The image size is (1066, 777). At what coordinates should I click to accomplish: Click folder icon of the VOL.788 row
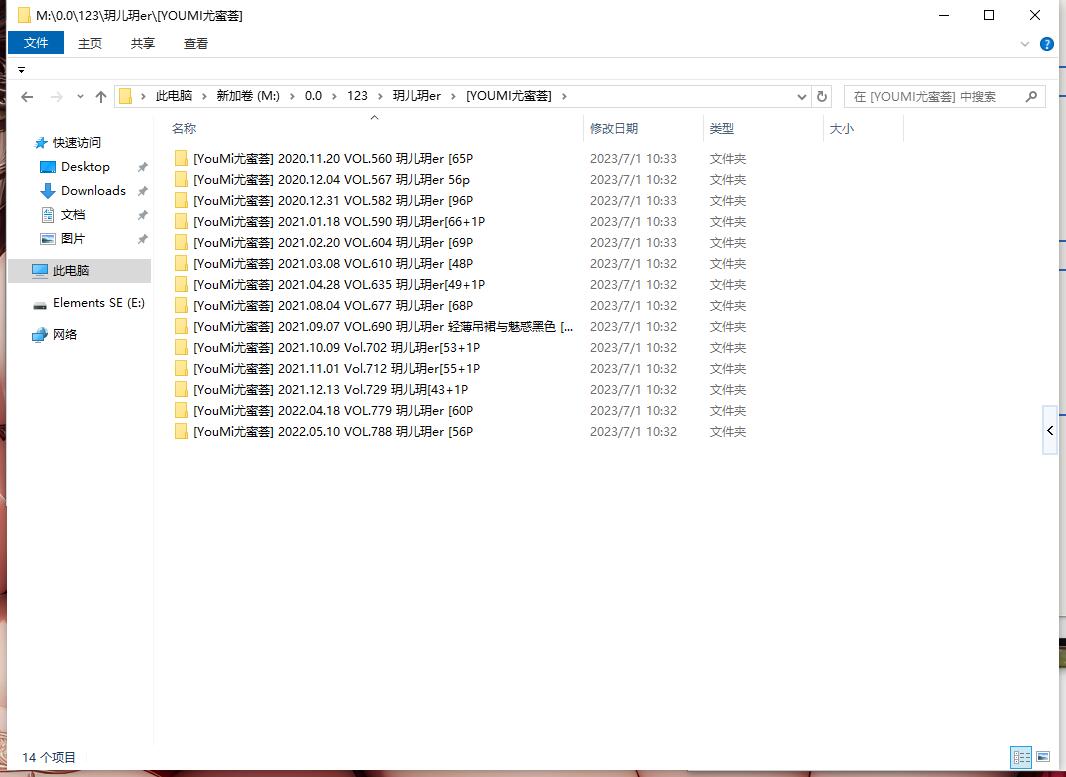coord(181,432)
